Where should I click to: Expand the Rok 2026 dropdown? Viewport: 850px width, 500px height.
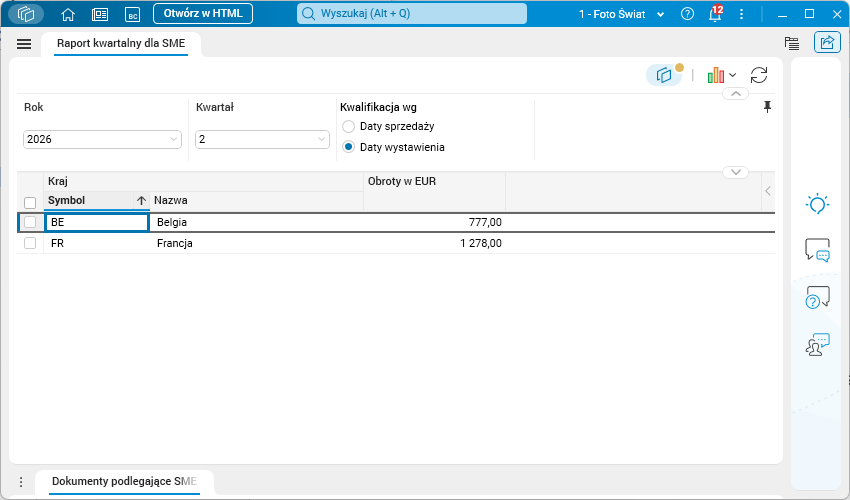pyautogui.click(x=102, y=139)
